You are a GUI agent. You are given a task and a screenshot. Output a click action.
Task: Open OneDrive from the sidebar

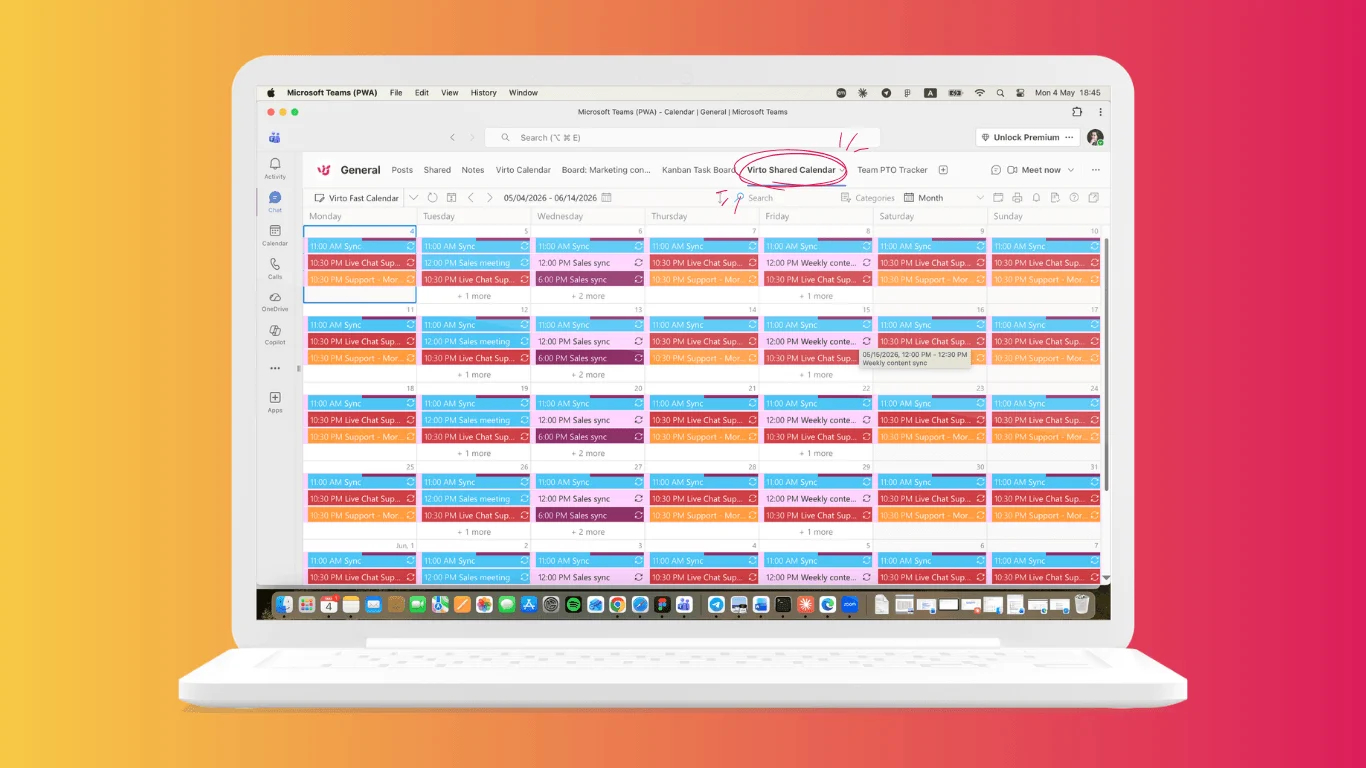[274, 301]
